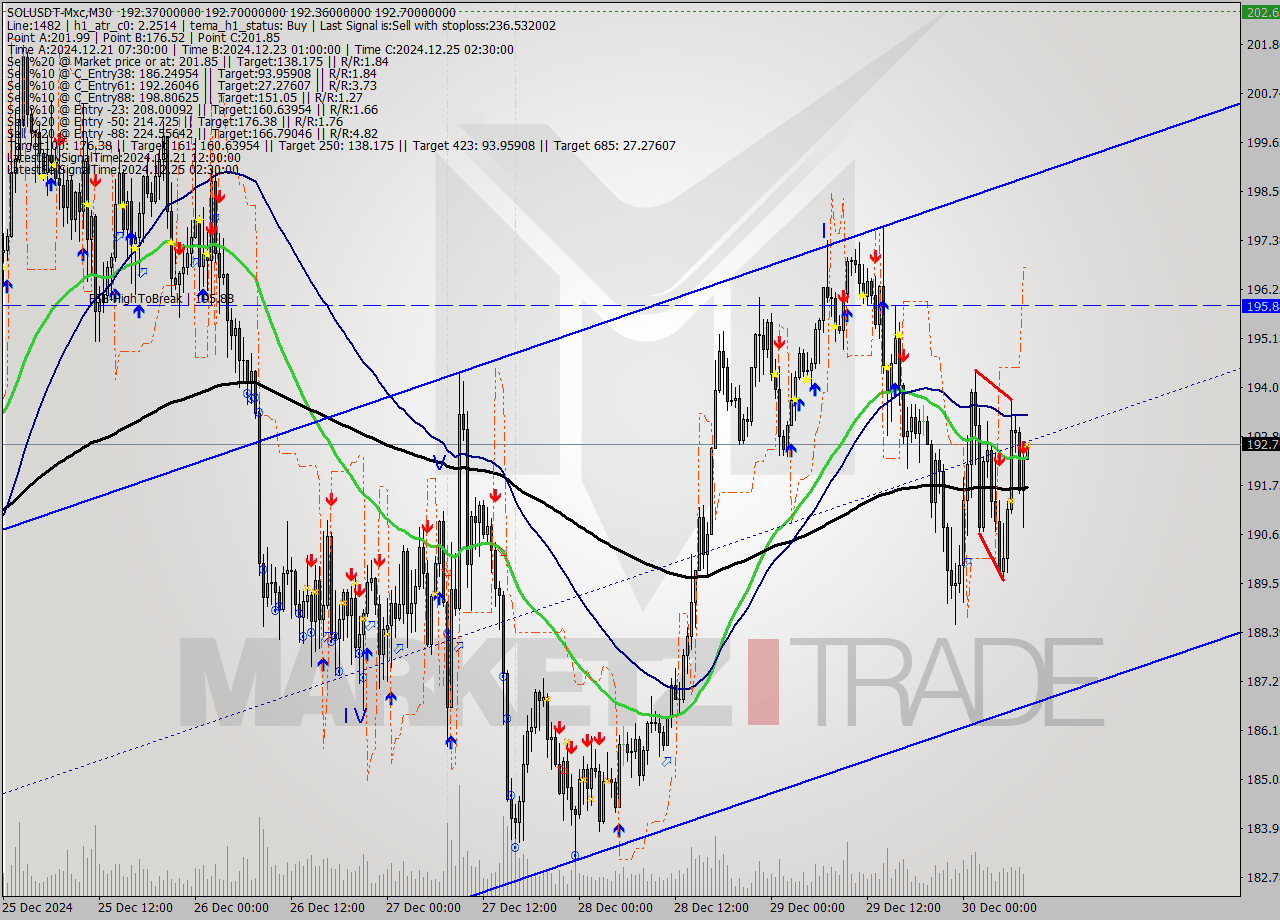Click the 200.7 price axis label
This screenshot has height=920, width=1280.
click(x=1263, y=93)
